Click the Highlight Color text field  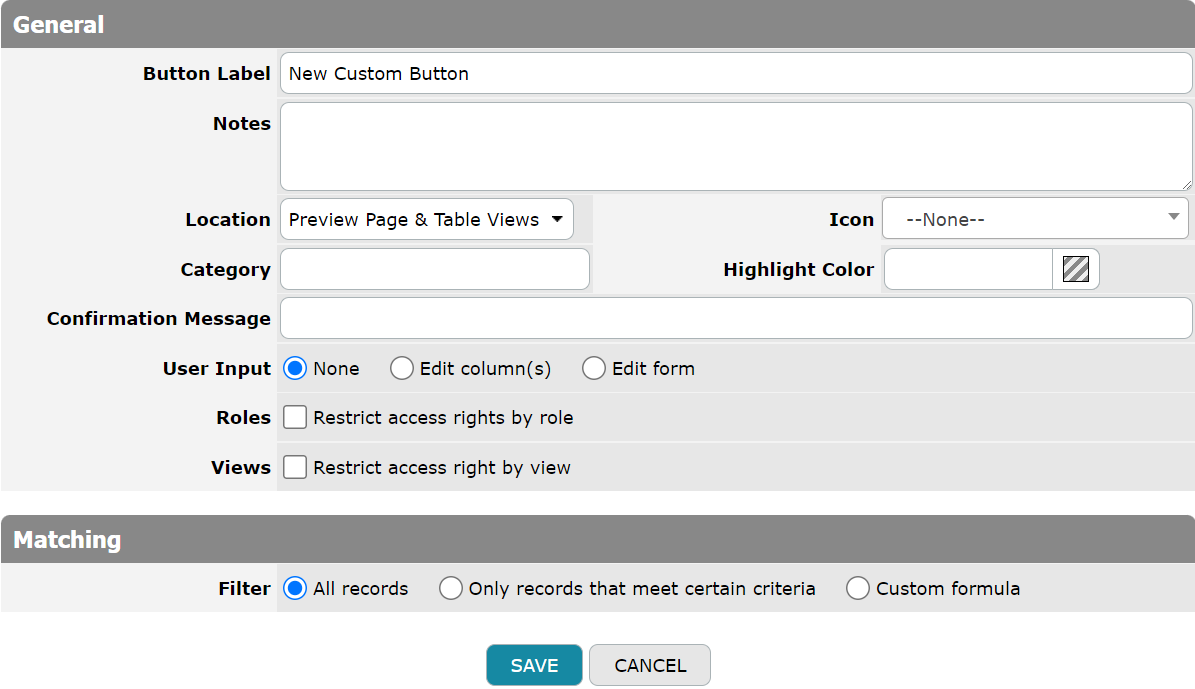point(967,270)
